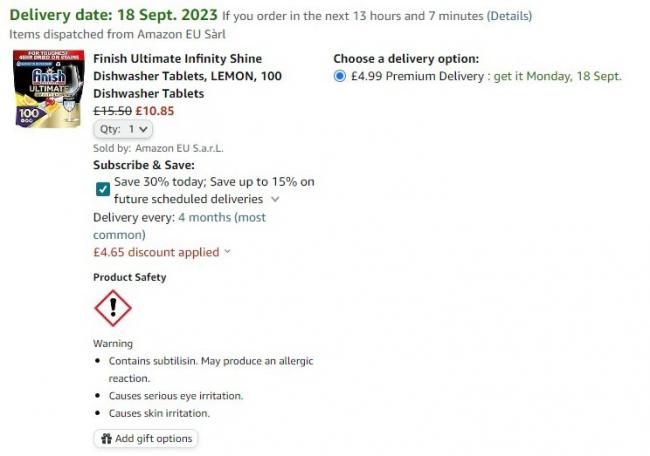The height and width of the screenshot is (456, 650).
Task: Click the hazard warning diamond icon
Action: tap(113, 308)
